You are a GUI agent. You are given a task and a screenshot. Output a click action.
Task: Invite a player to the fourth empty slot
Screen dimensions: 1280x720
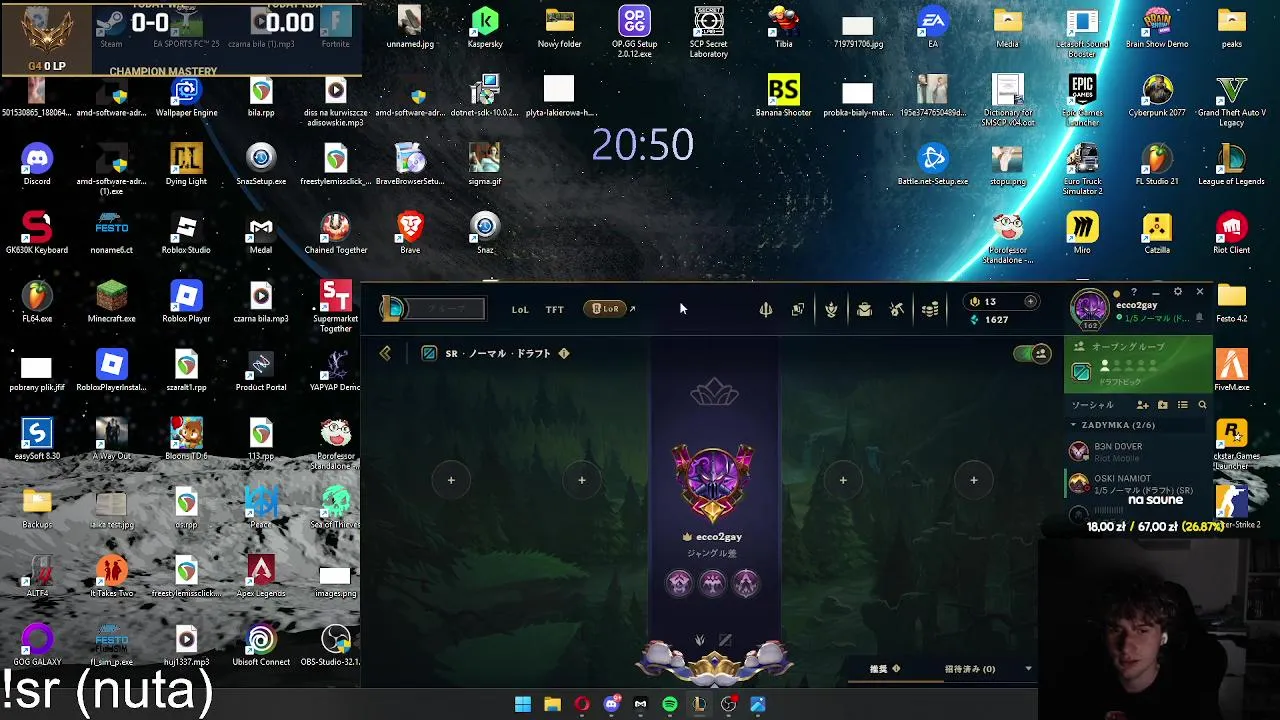point(974,480)
